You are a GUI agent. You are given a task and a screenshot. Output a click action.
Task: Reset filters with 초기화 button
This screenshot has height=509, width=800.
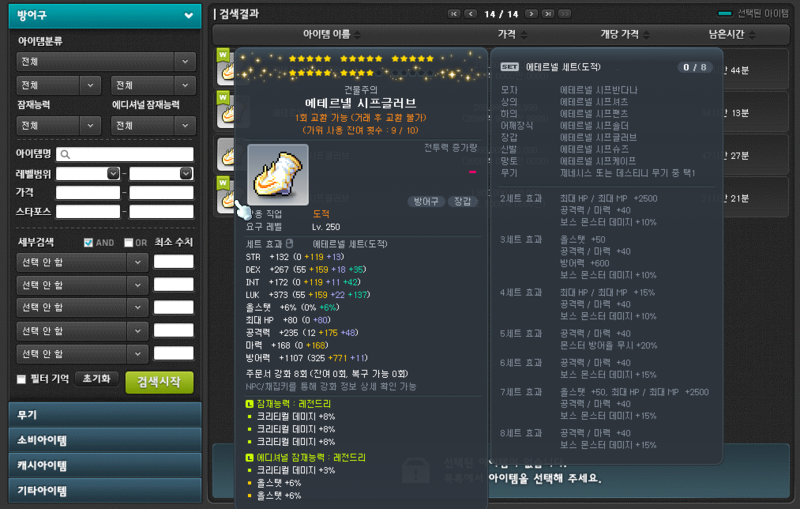(x=96, y=378)
